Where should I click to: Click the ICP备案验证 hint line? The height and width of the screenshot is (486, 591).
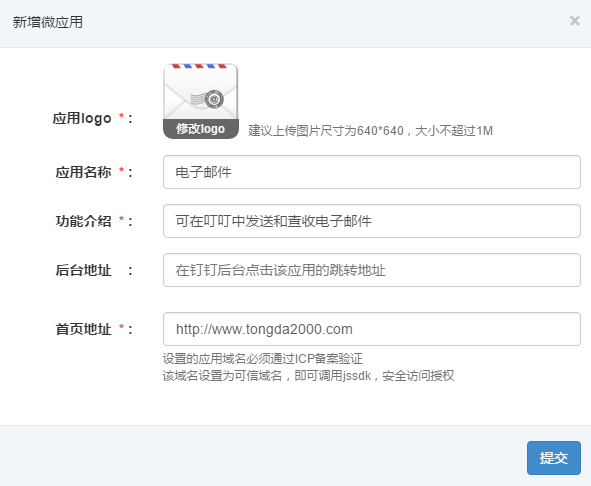coord(262,359)
